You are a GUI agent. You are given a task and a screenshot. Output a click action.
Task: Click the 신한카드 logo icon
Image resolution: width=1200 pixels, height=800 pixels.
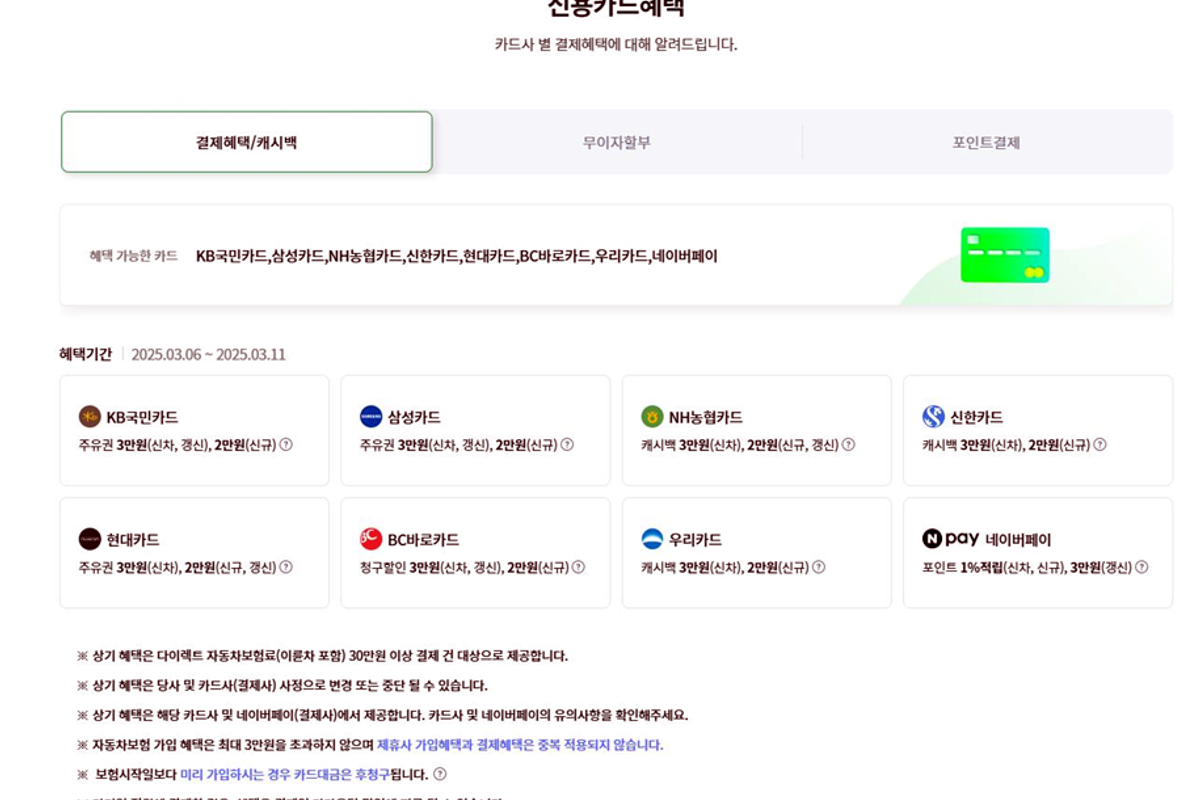click(x=933, y=417)
